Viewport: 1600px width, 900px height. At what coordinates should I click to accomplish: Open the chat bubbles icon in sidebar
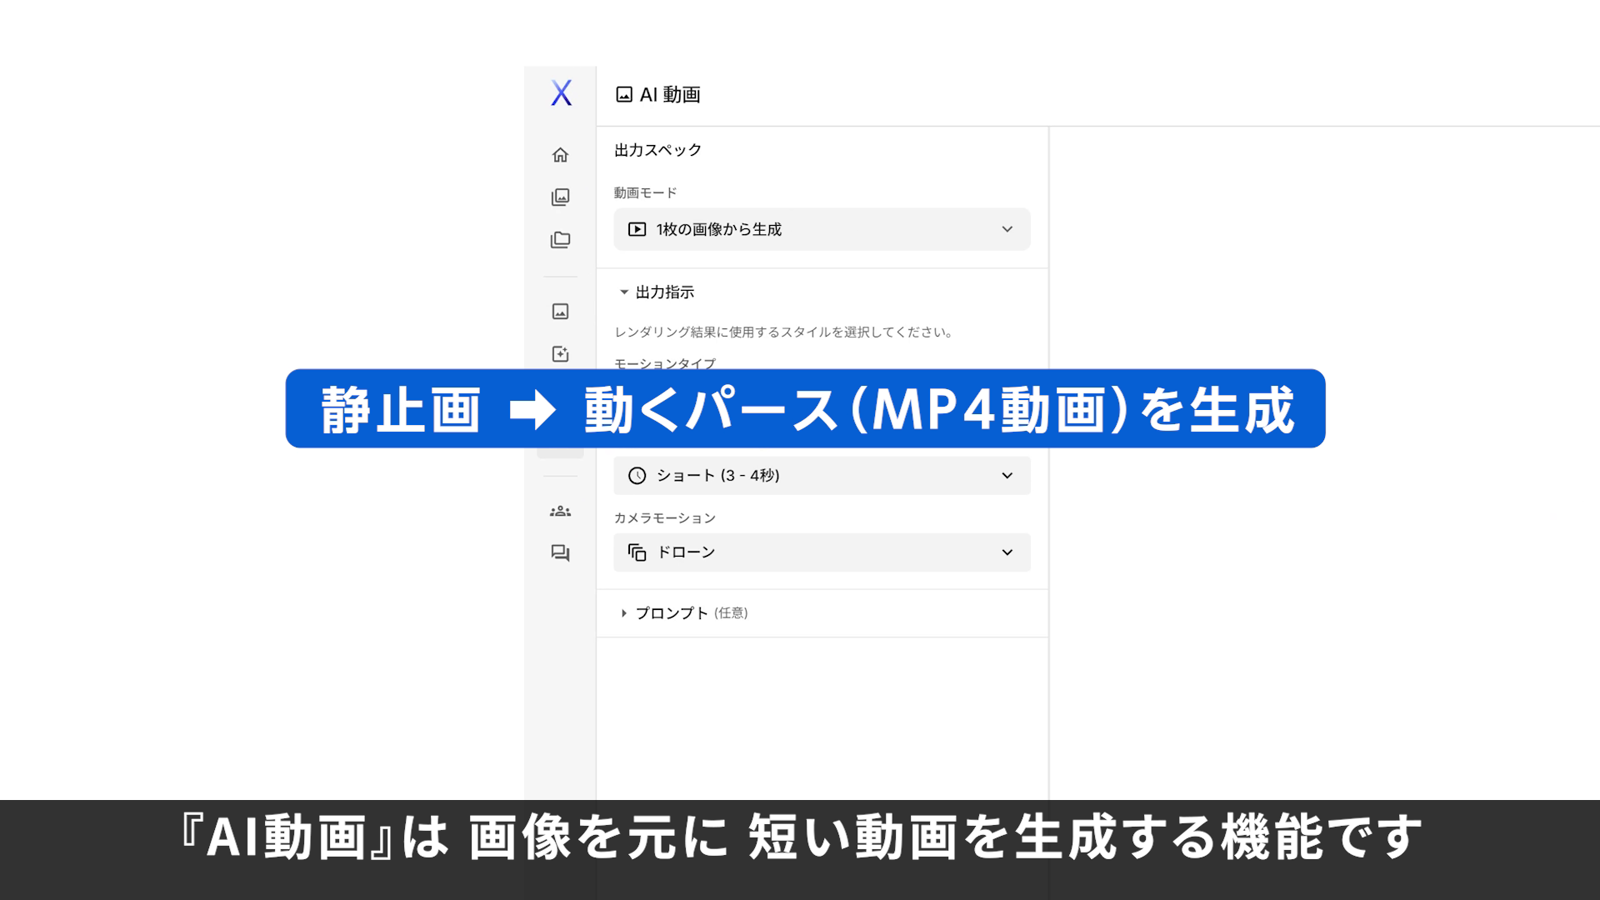560,553
